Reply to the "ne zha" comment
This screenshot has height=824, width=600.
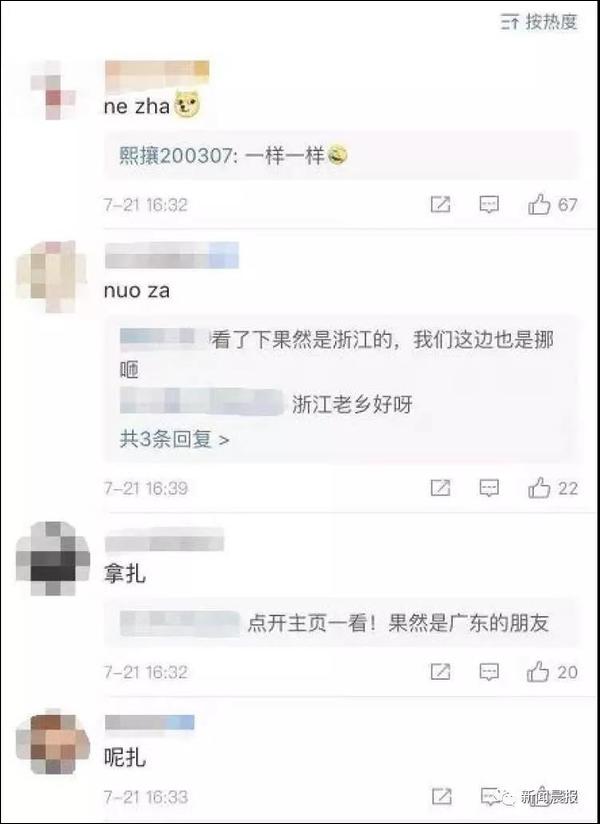[x=489, y=204]
